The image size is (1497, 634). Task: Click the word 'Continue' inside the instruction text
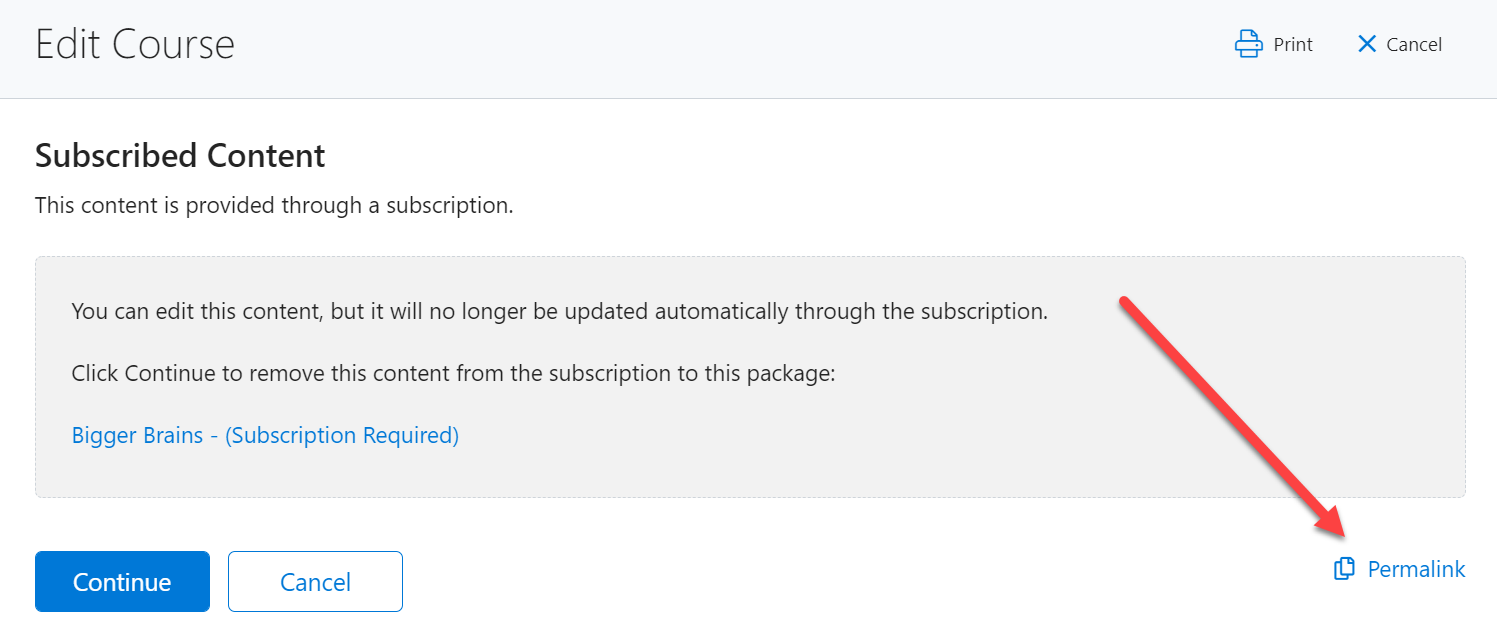[170, 374]
